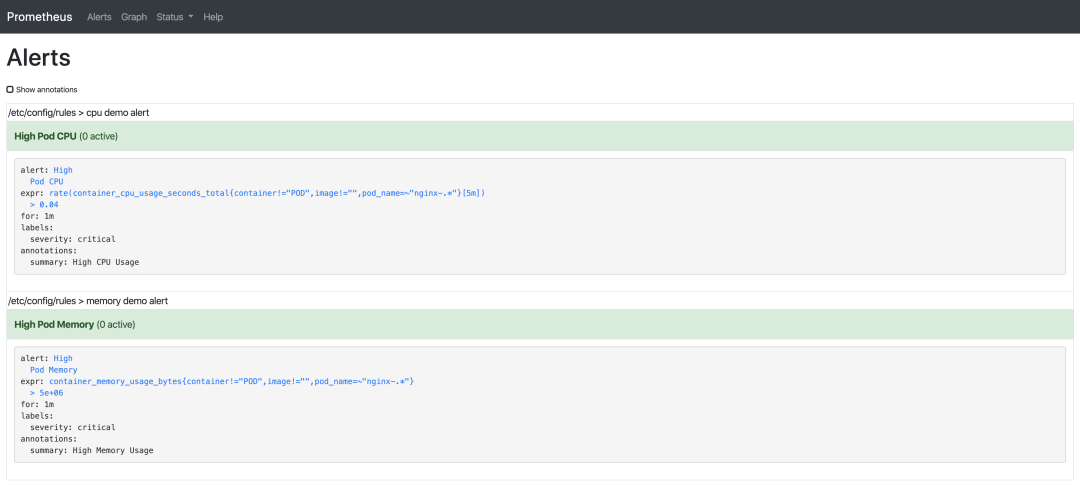Select the '/etc/config/rules > memory demo alert' text

87,301
